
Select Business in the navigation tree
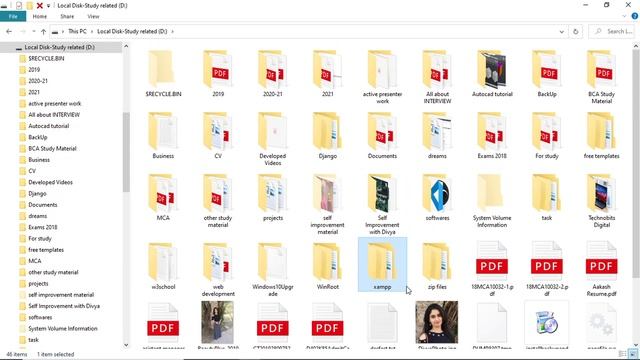point(39,160)
